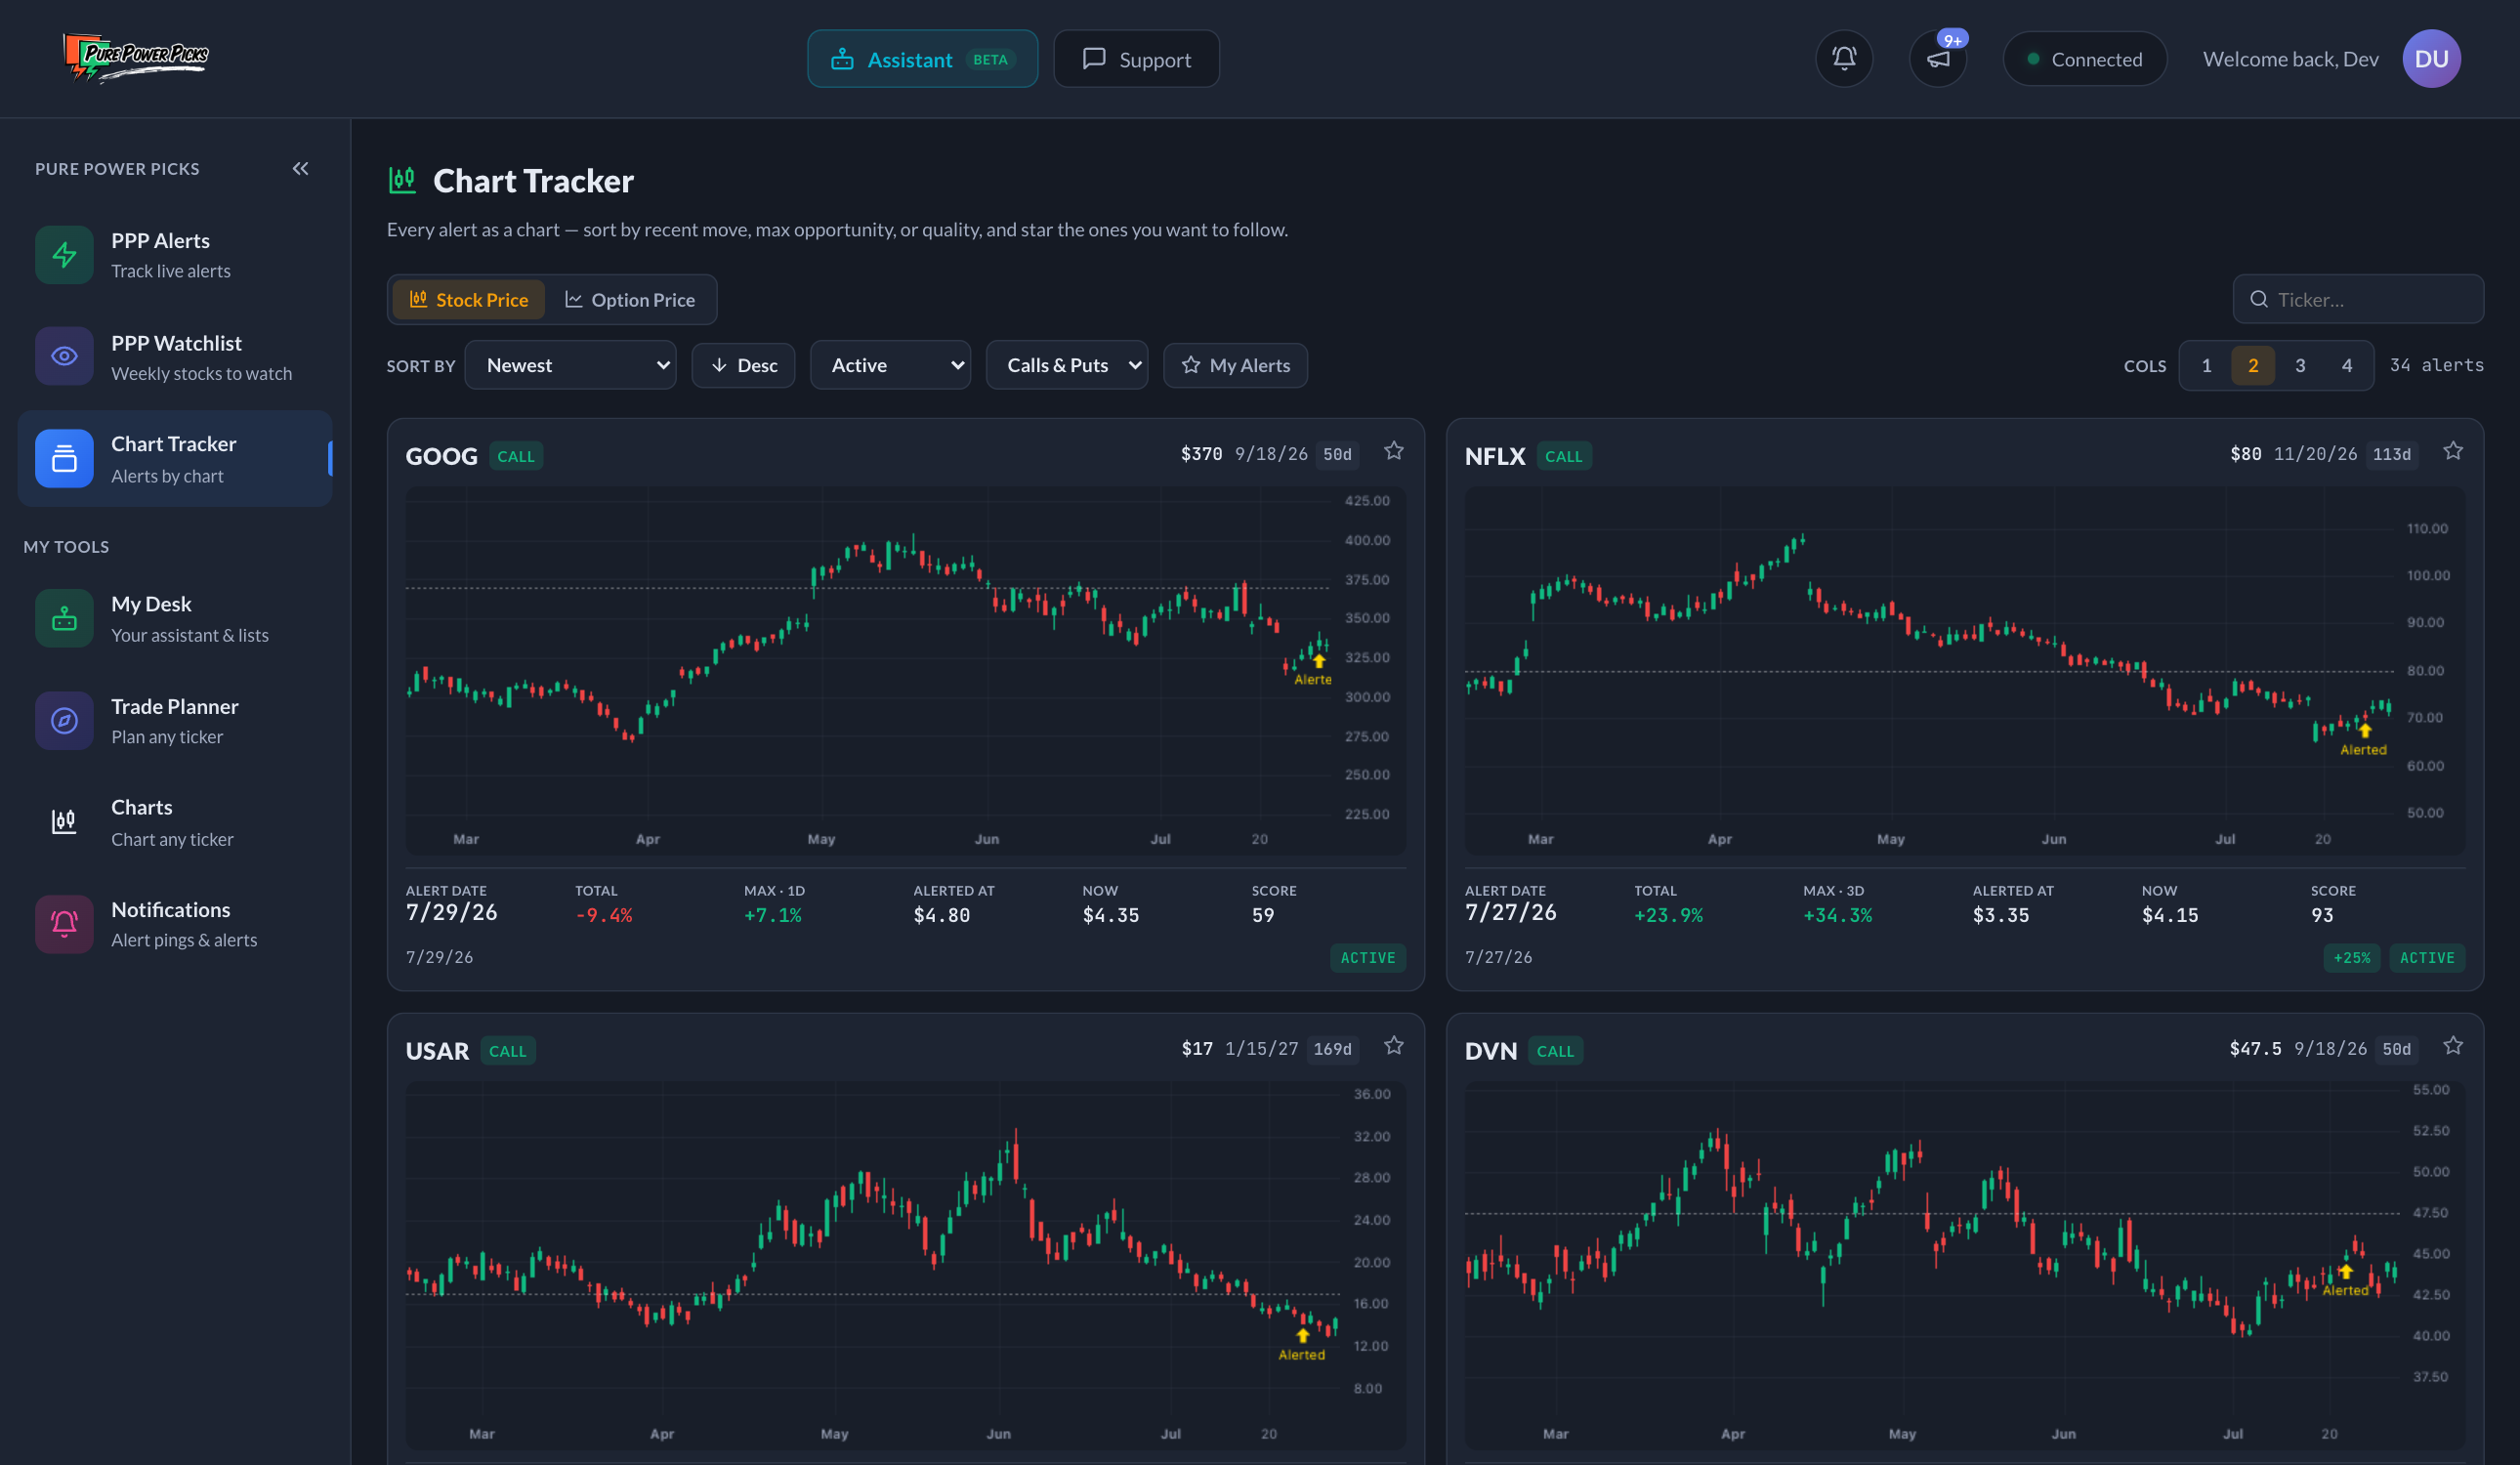The image size is (2520, 1465).
Task: Open the Sort By Newest dropdown
Action: (570, 365)
